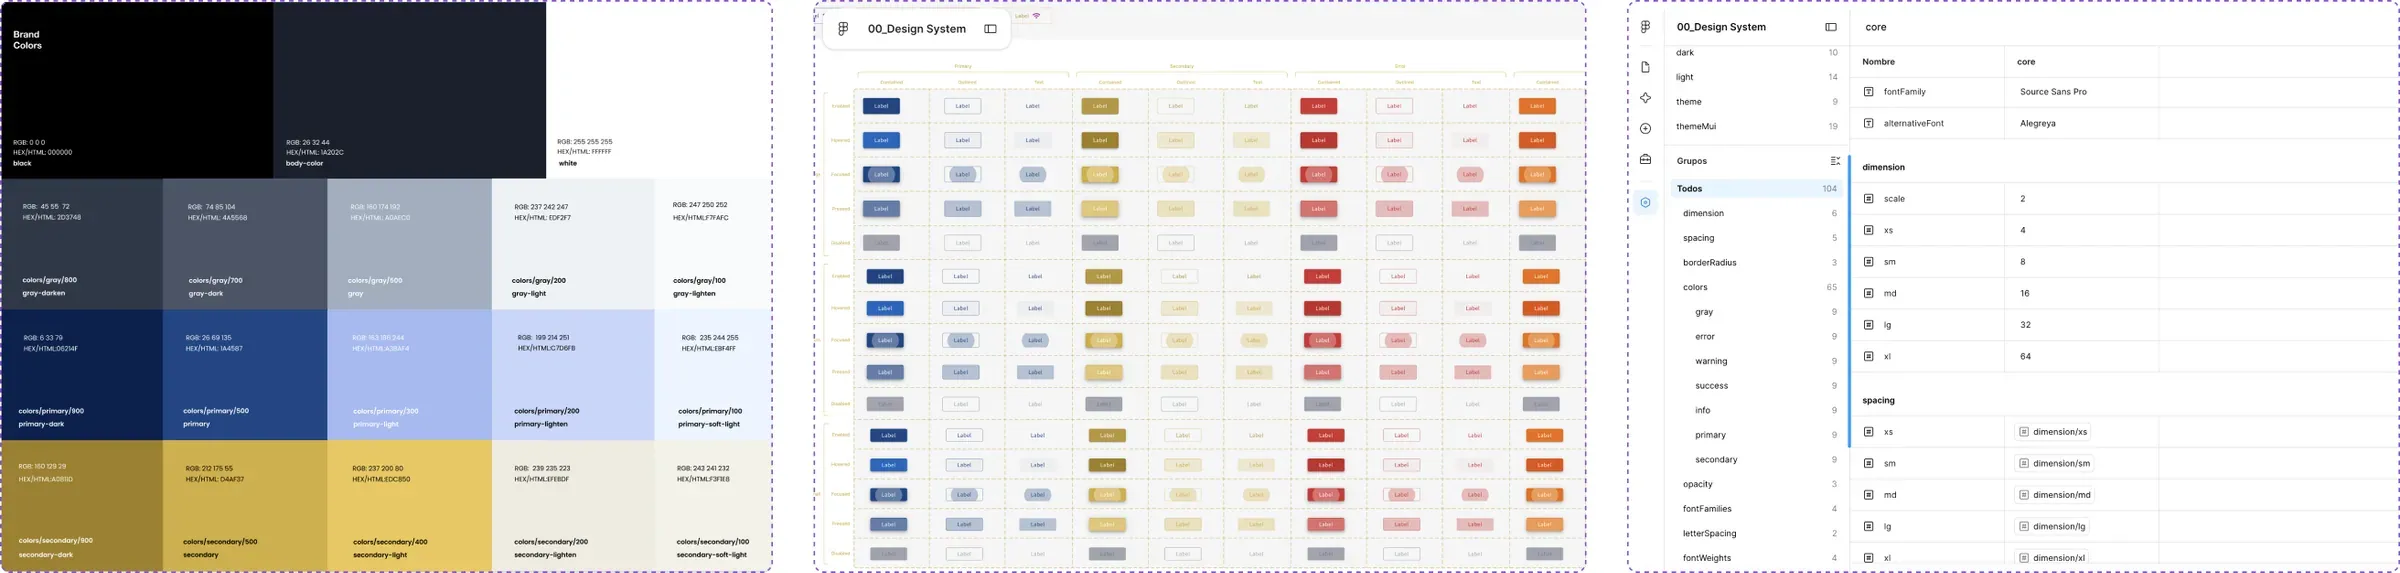The image size is (2400, 573).
Task: Edit the lg dimension value 32
Action: [2081, 325]
